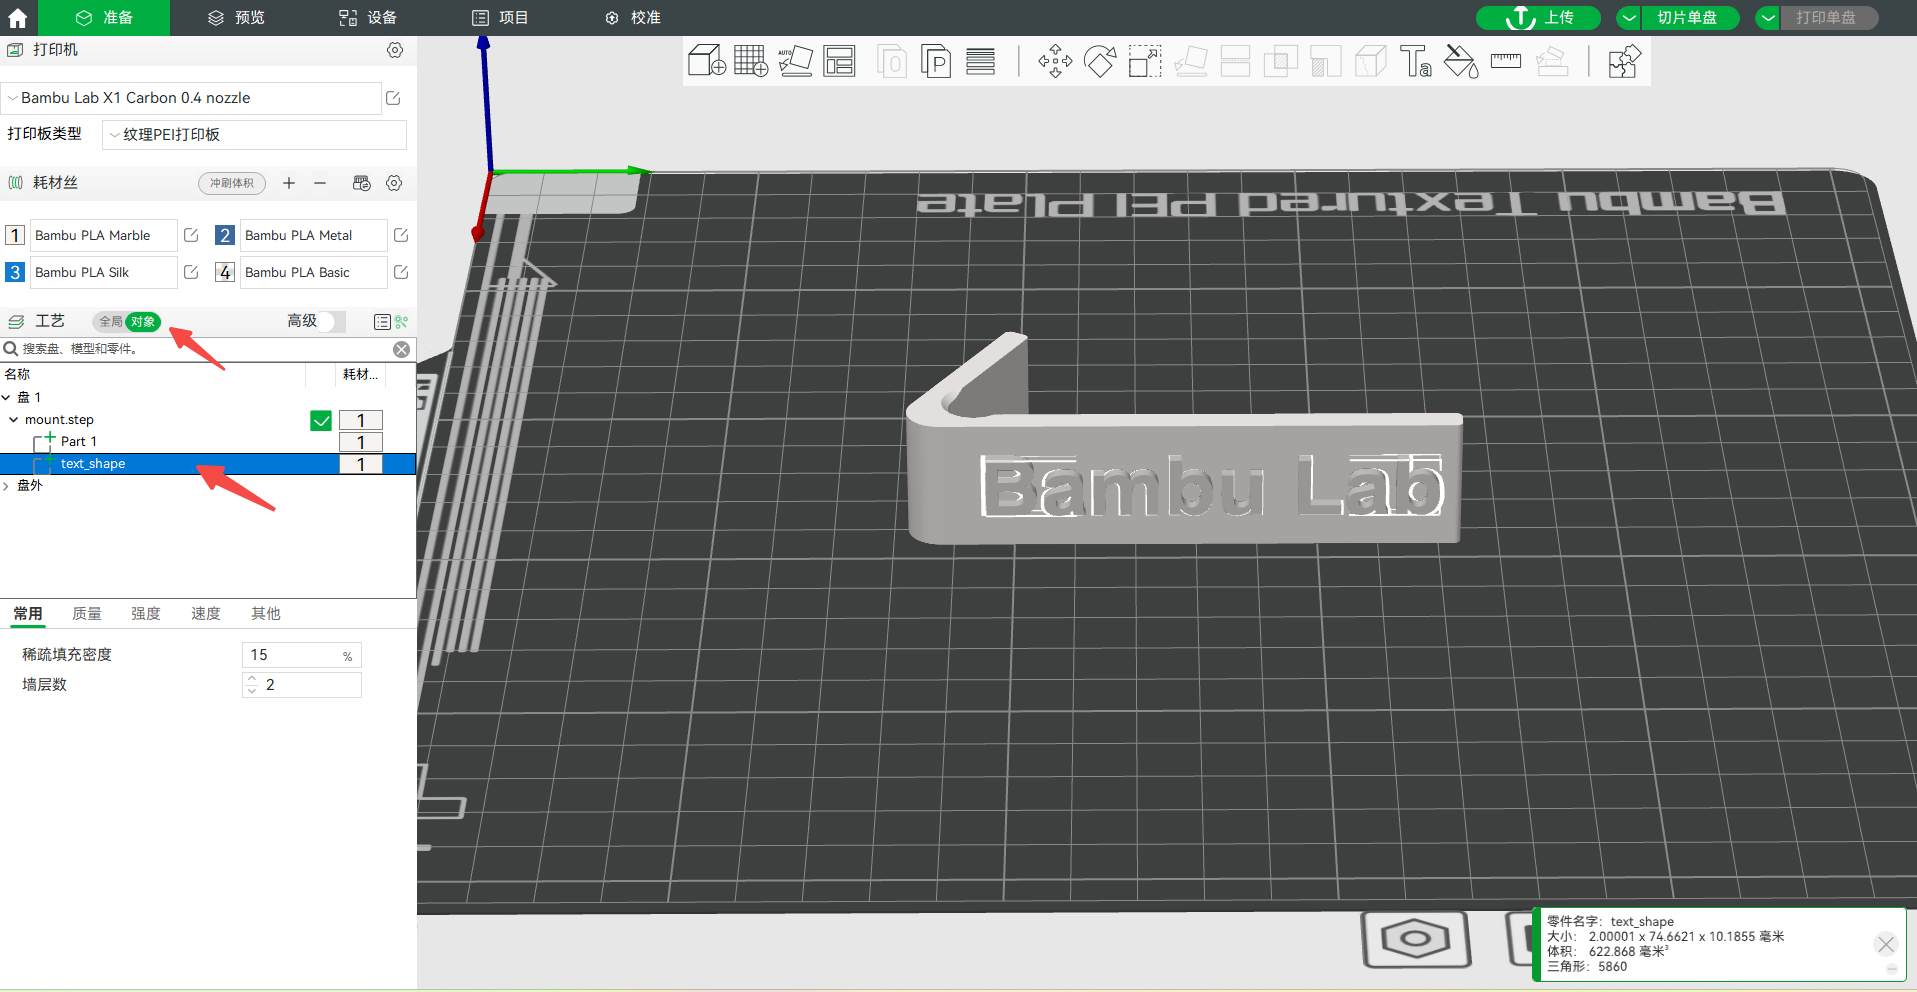Open the 速度 (Speed) settings tab
This screenshot has width=1917, height=992.
coord(206,614)
